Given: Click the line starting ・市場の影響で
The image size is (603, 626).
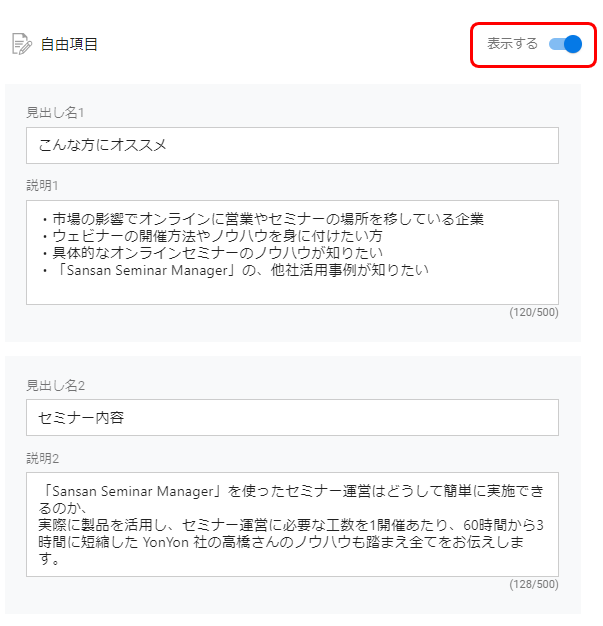Looking at the screenshot, I should 262,219.
